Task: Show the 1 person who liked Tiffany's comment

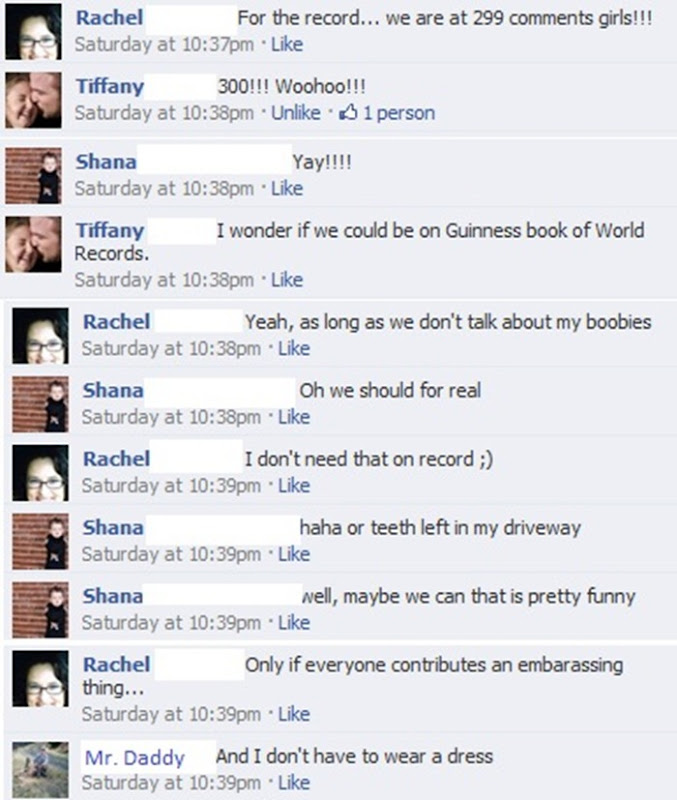Action: click(399, 113)
